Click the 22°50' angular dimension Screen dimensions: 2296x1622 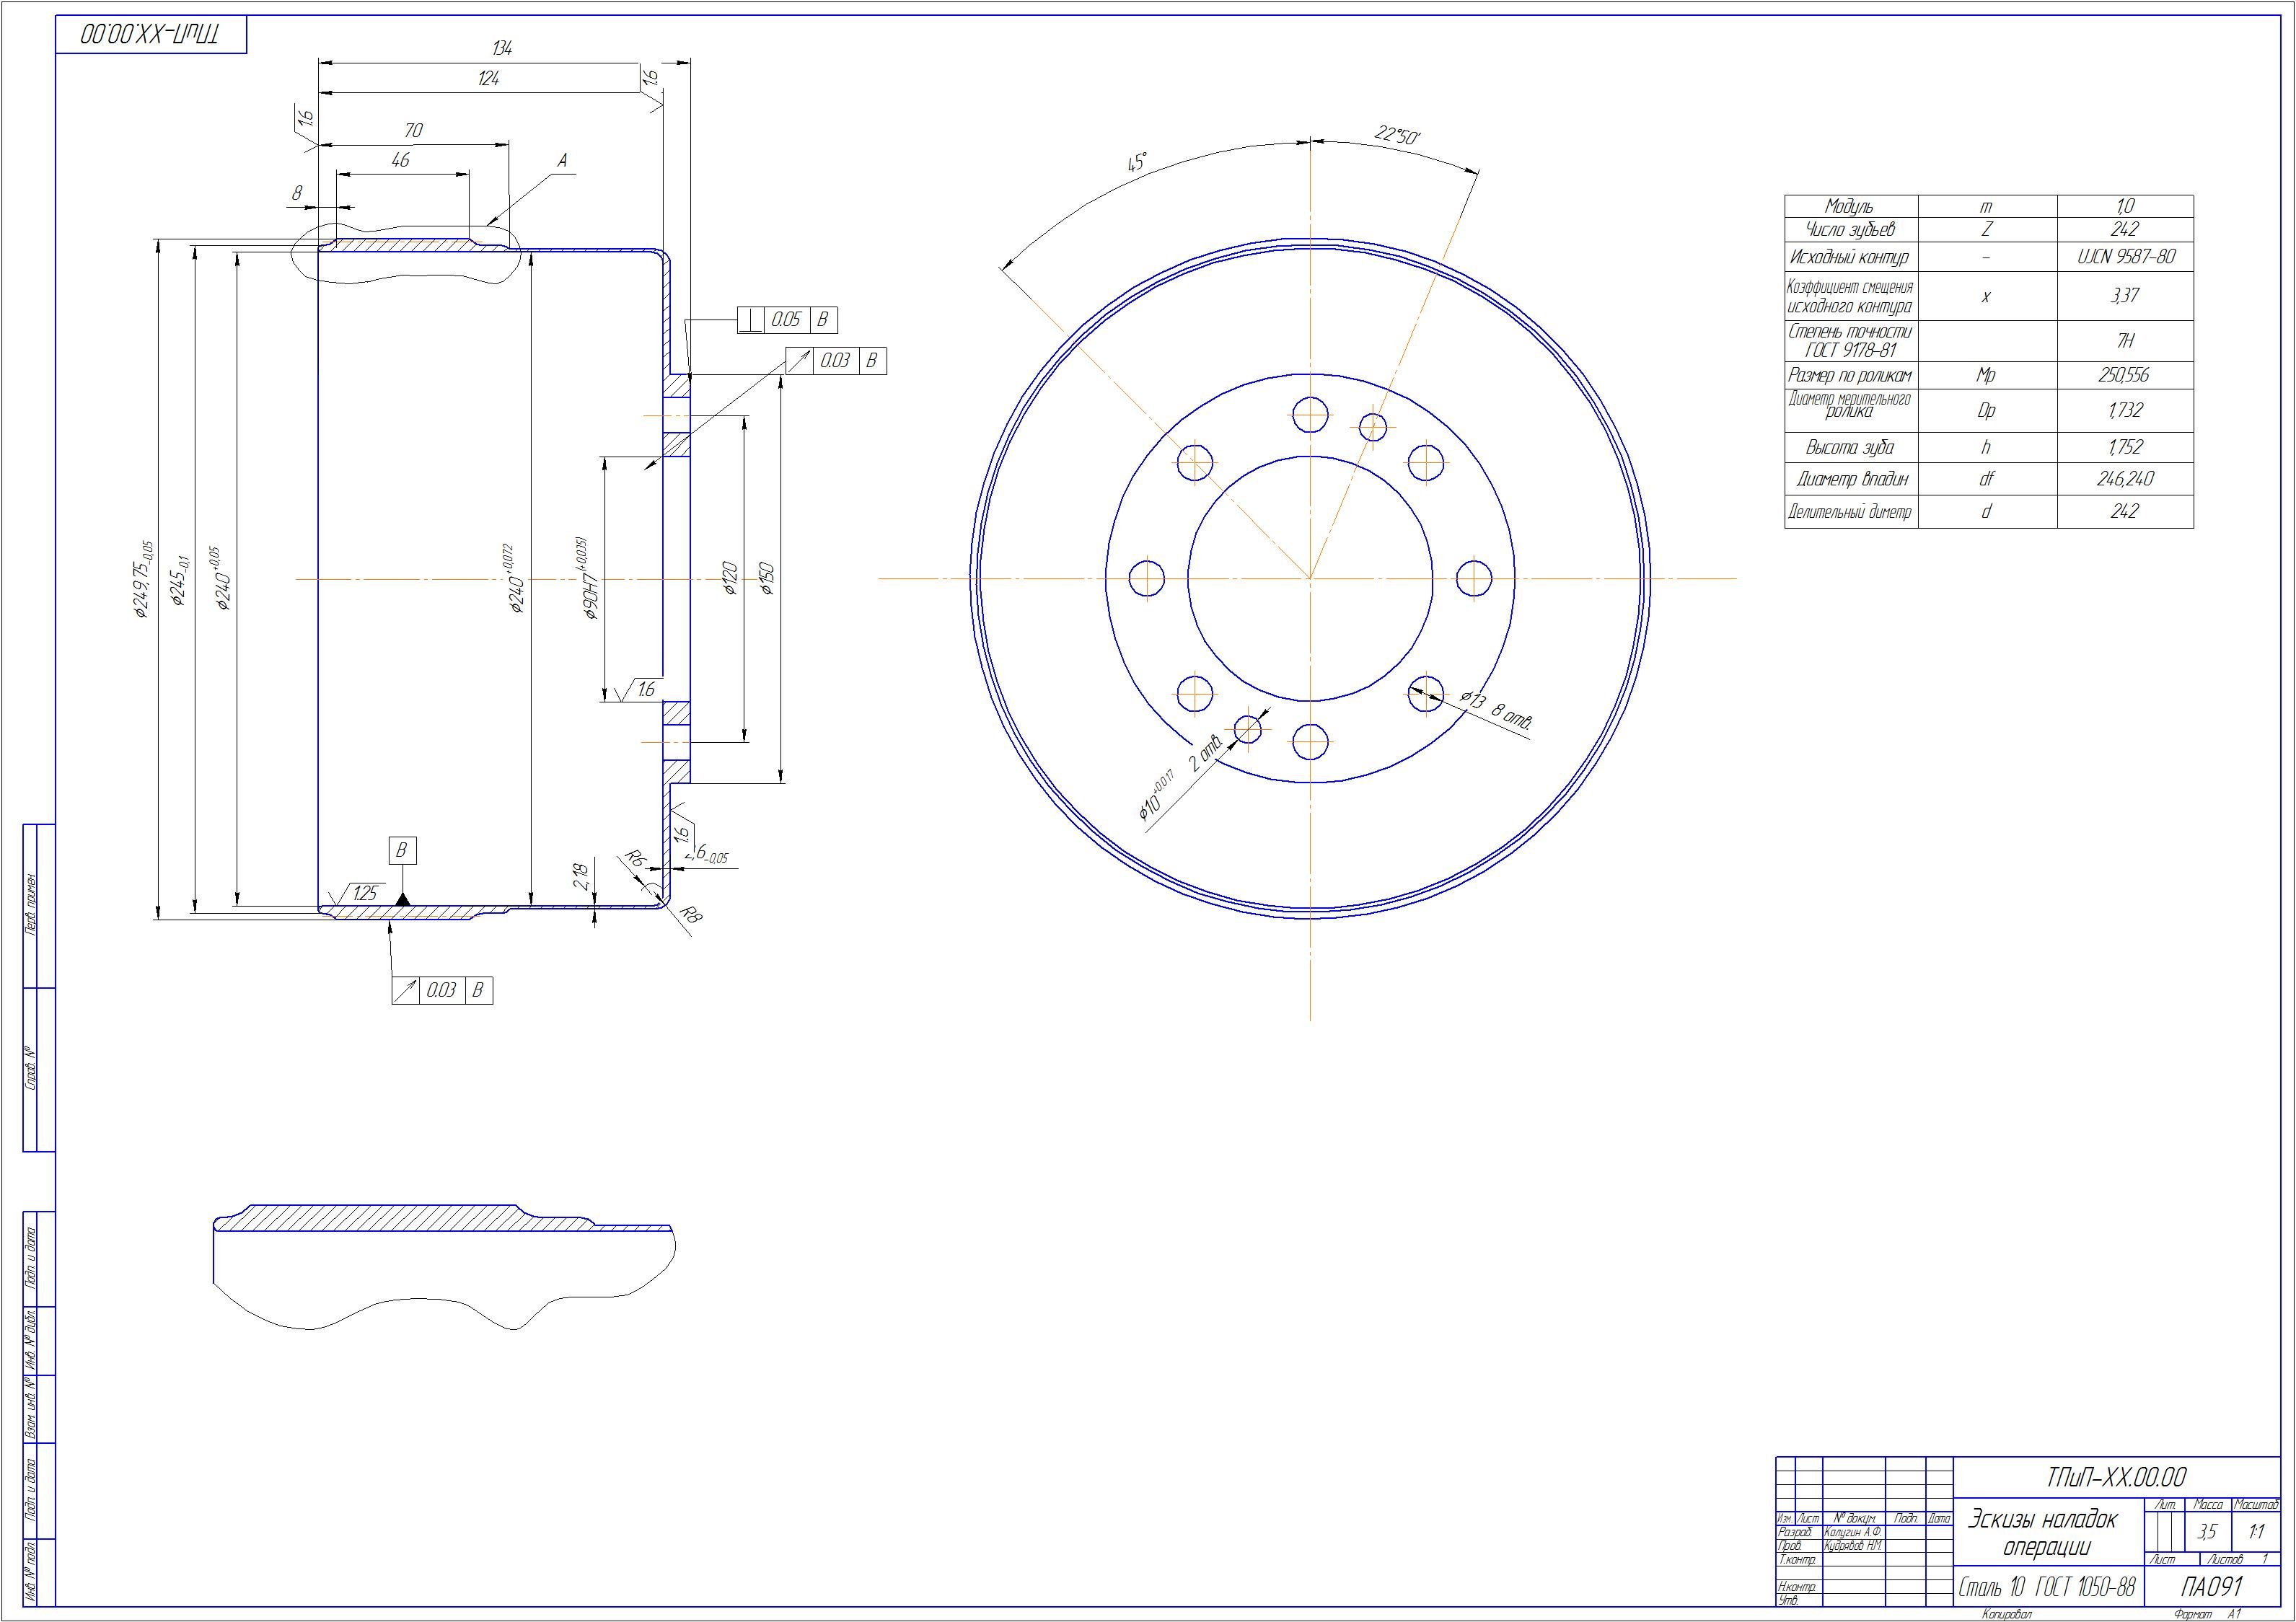pos(1398,137)
